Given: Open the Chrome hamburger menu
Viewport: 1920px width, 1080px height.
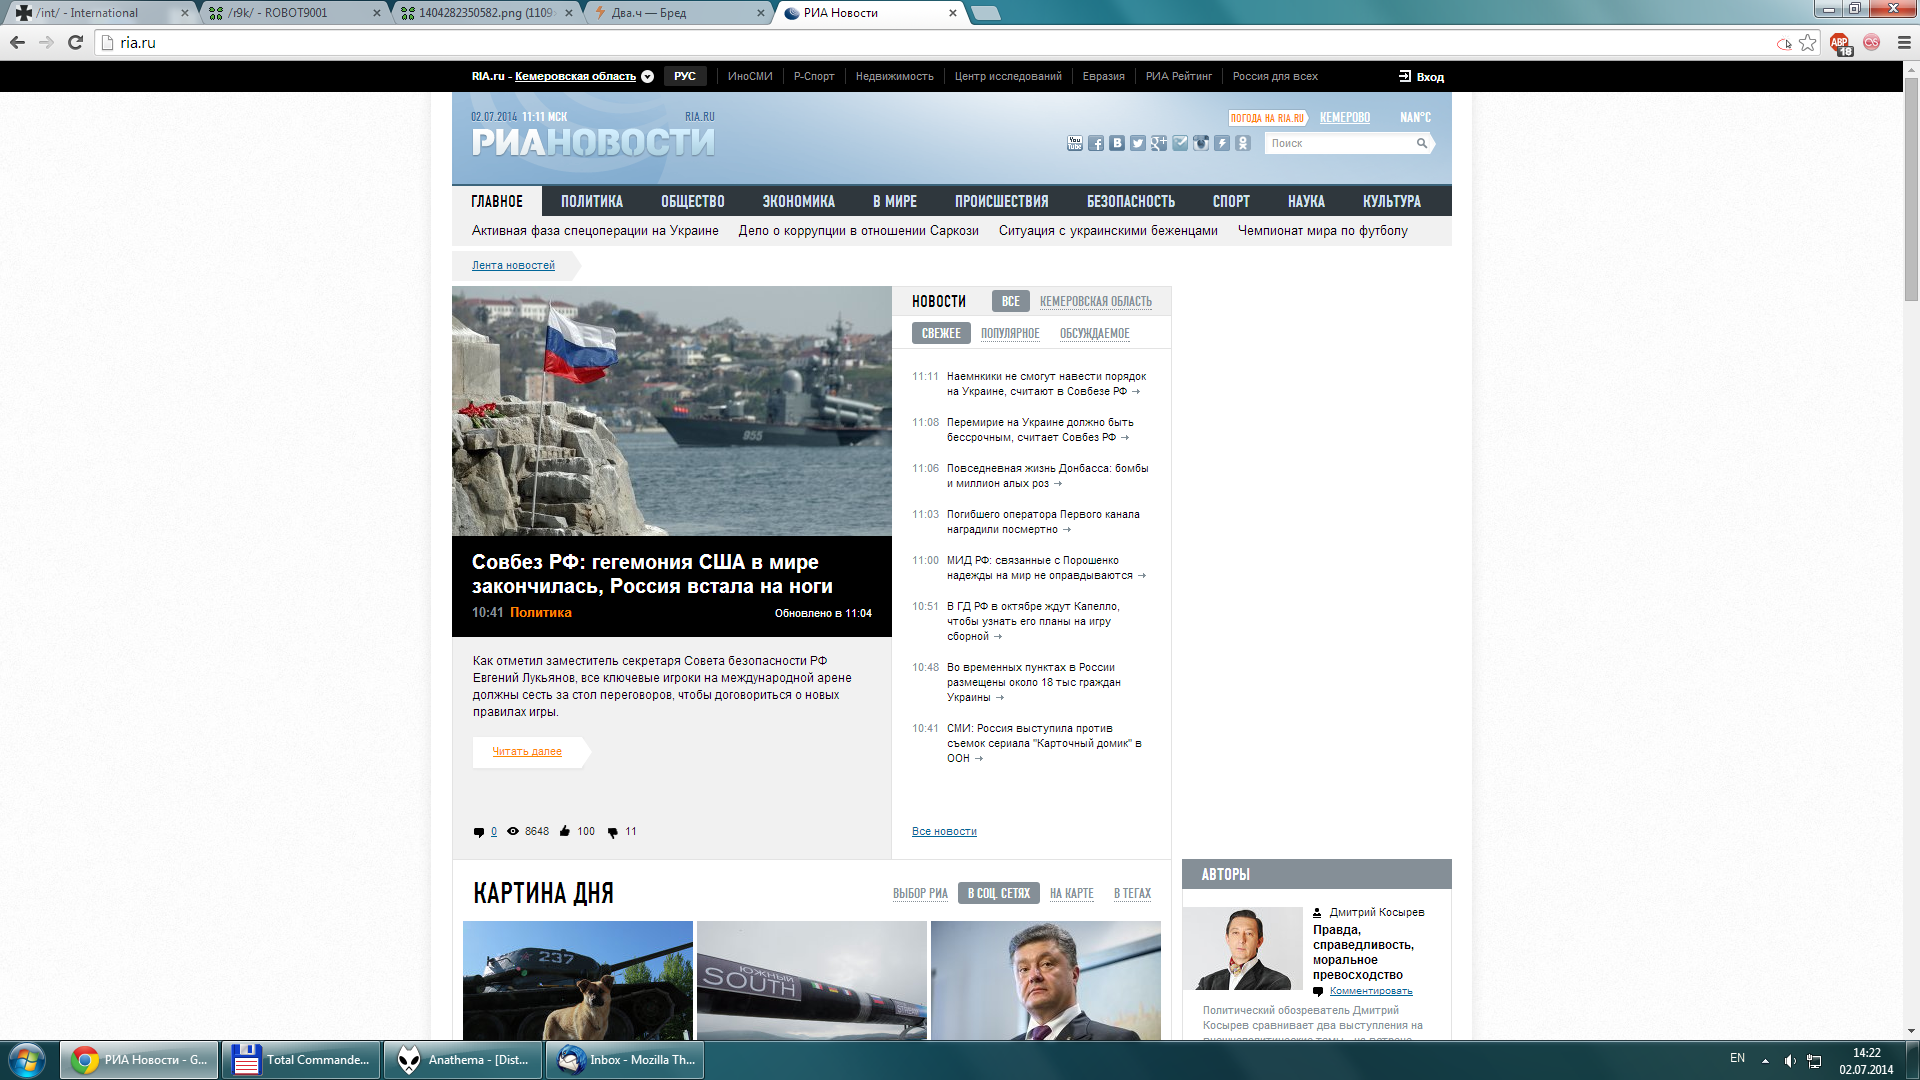Looking at the screenshot, I should click(1904, 43).
